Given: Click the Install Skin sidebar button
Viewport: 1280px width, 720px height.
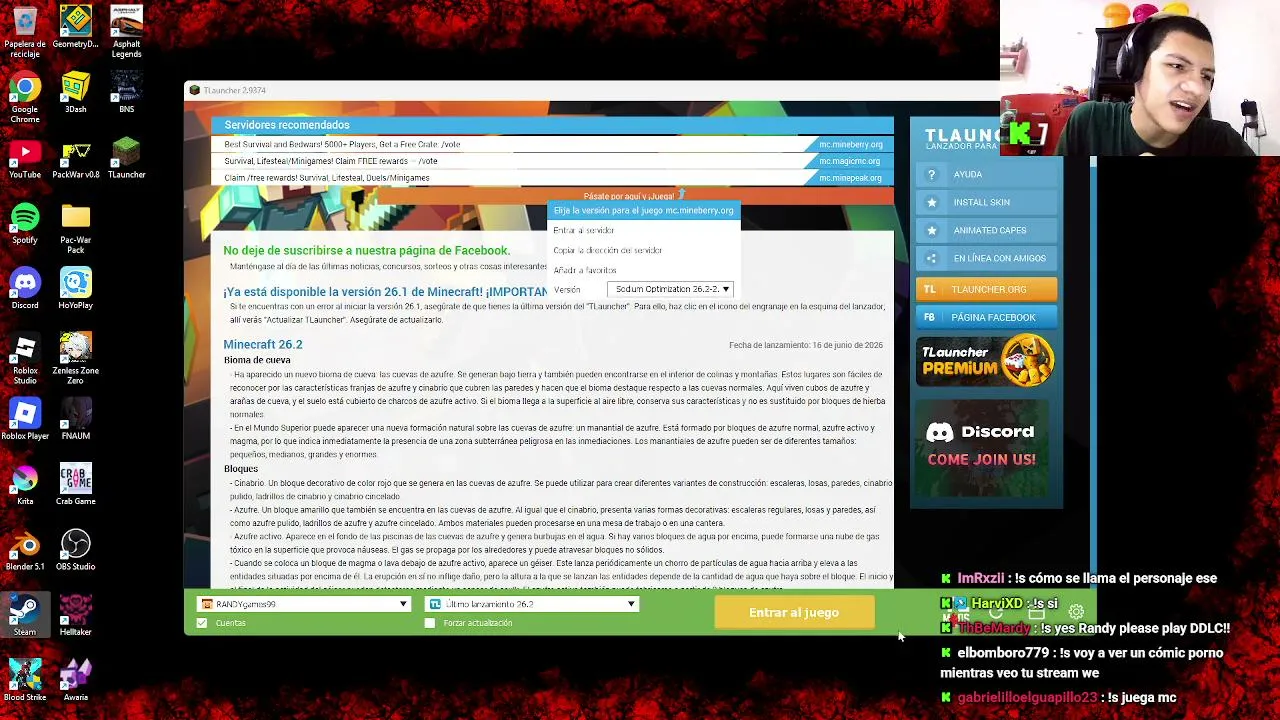Looking at the screenshot, I should coord(986,202).
